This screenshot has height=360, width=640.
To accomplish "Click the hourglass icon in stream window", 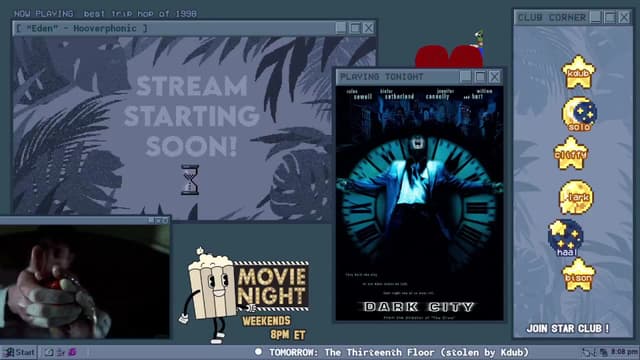I will click(190, 180).
